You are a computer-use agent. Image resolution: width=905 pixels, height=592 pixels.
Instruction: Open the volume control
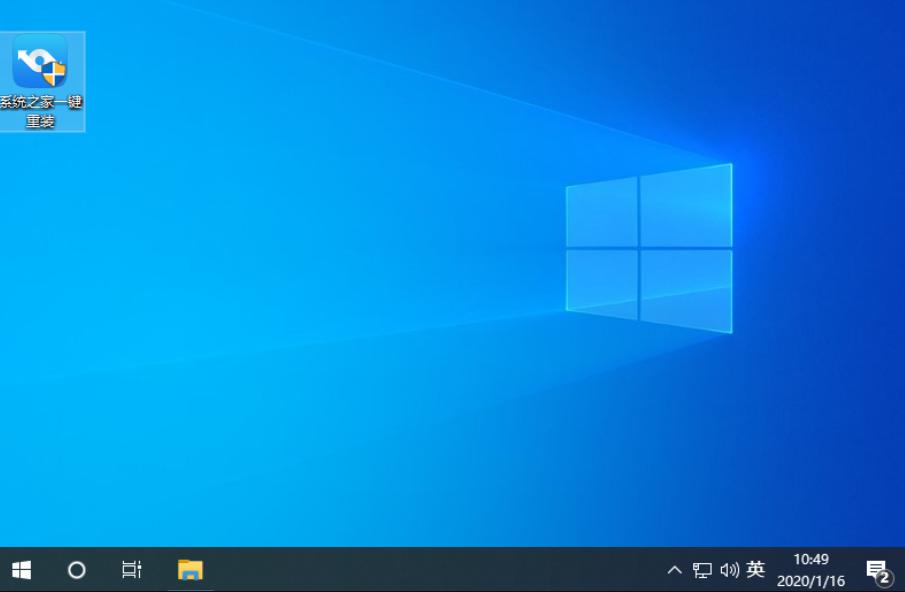point(730,570)
